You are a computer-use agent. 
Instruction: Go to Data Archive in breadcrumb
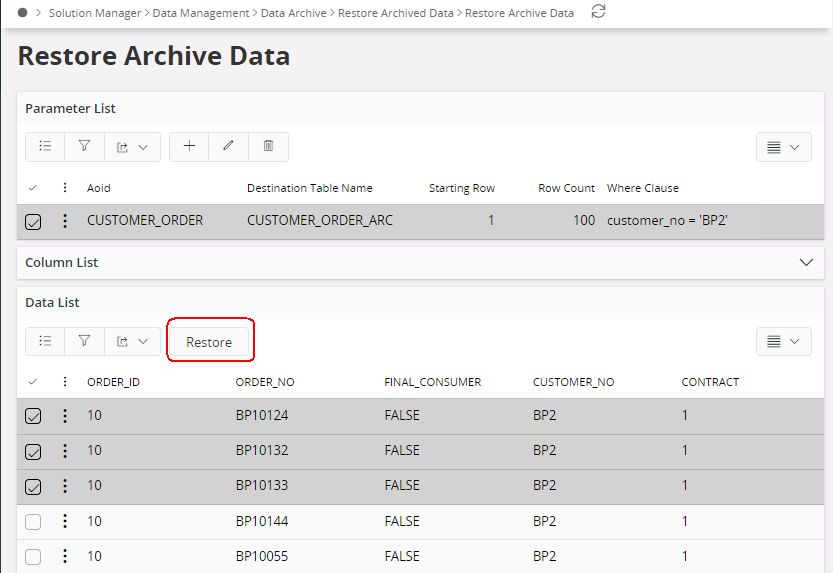point(293,13)
